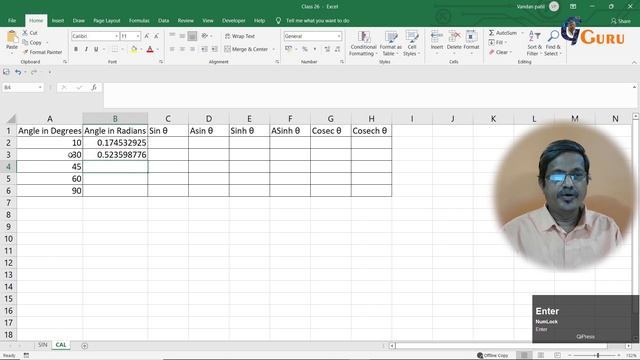
Task: Switch to the Page Layout tab
Action: (x=107, y=20)
